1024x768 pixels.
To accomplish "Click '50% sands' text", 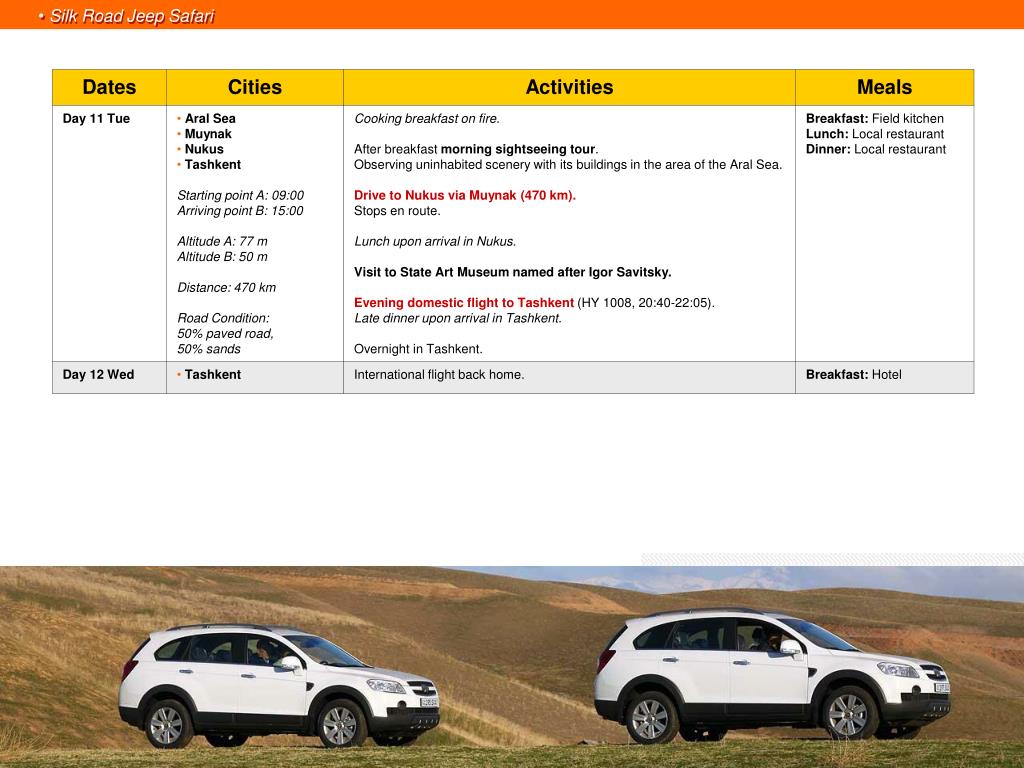I will (x=208, y=349).
